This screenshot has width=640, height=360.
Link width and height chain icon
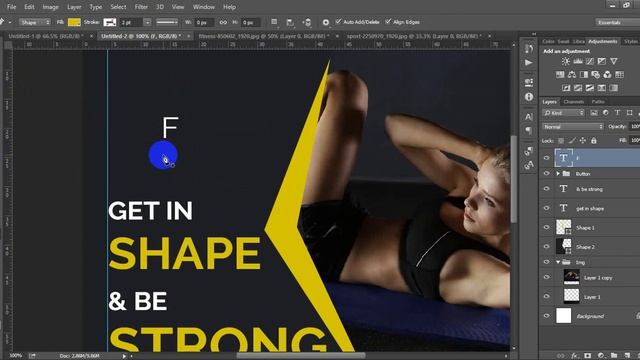coord(223,22)
